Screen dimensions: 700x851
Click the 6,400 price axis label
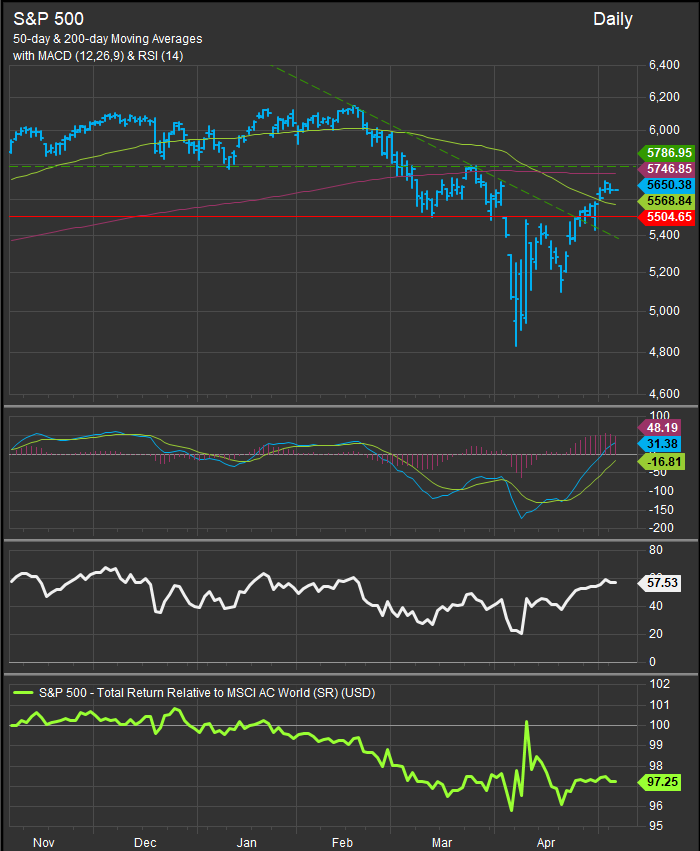coord(664,65)
